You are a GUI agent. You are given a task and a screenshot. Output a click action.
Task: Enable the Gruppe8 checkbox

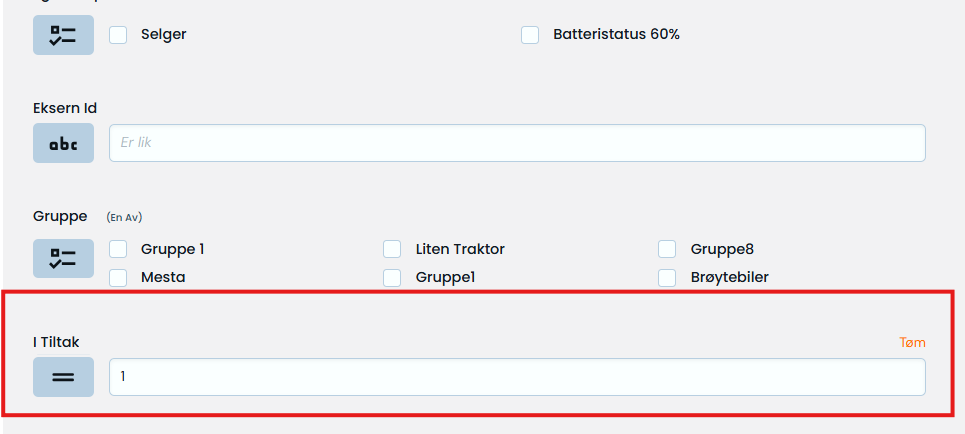[x=667, y=249]
